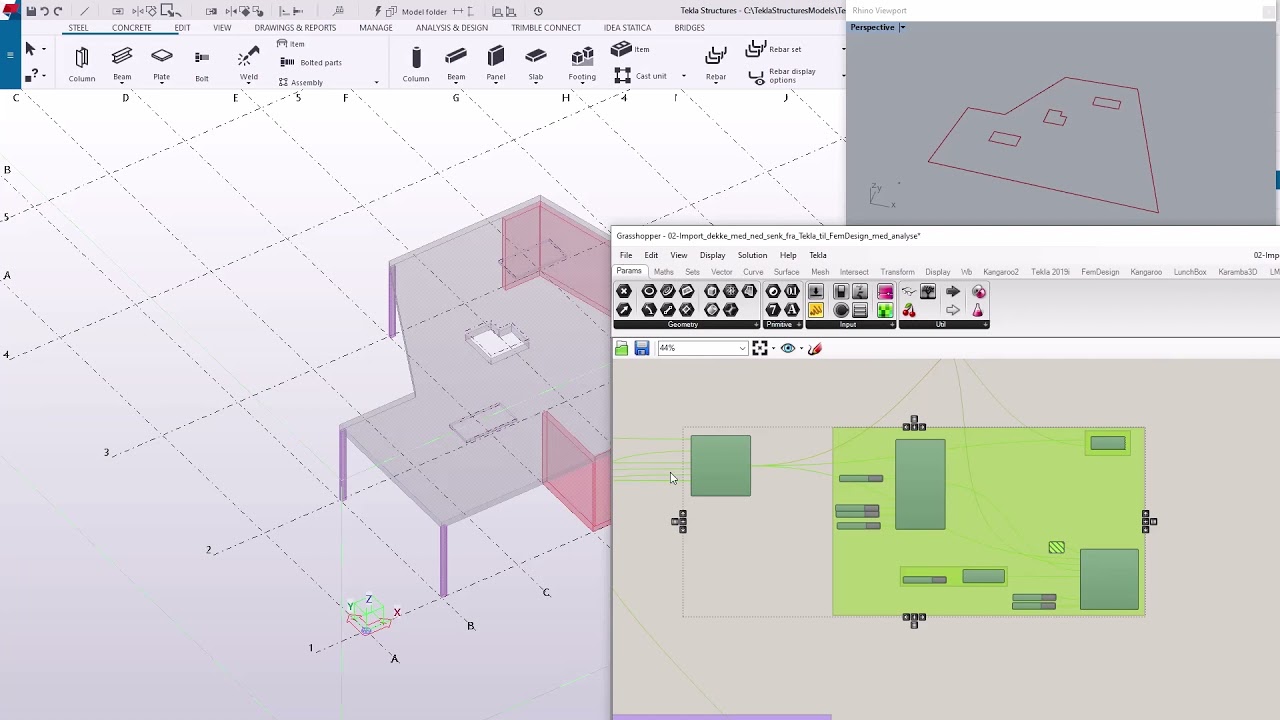Click the Tekla Save icon

tap(32, 11)
